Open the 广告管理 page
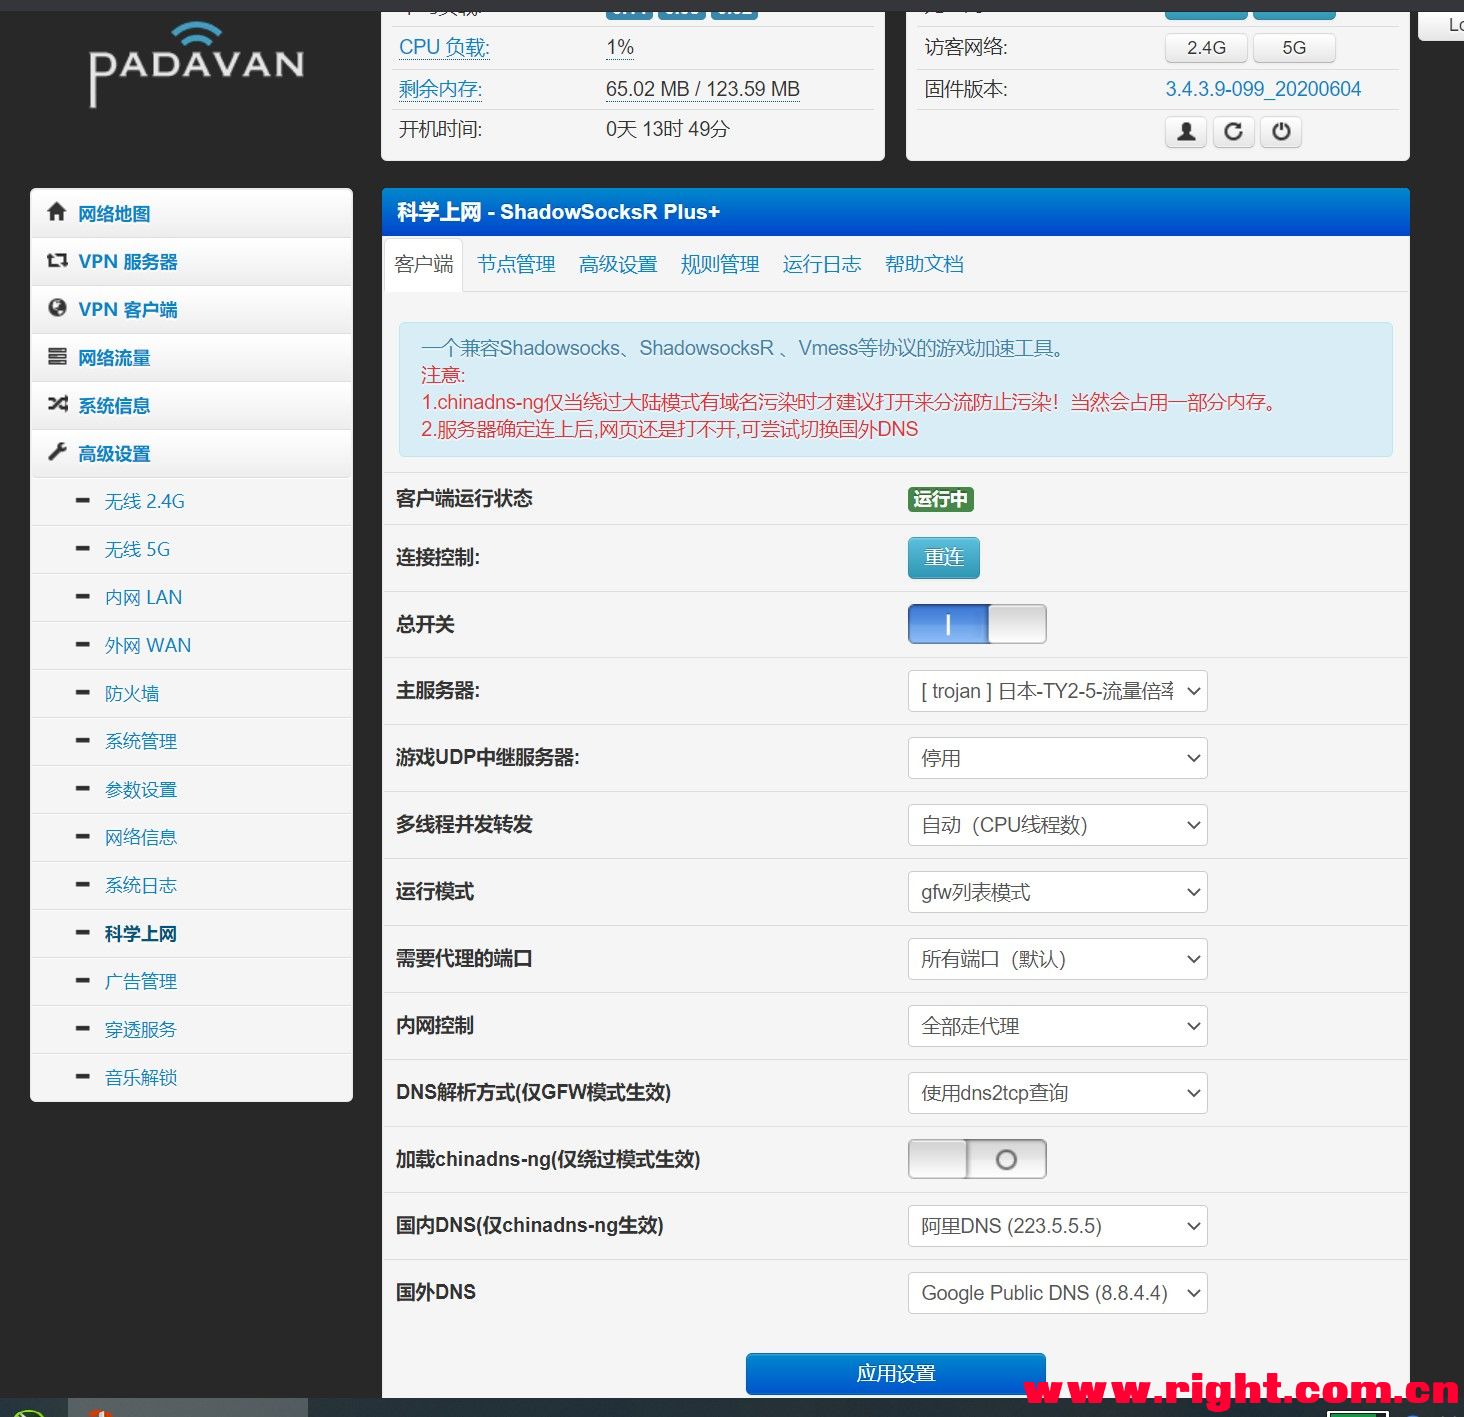The width and height of the screenshot is (1464, 1417). pos(192,981)
